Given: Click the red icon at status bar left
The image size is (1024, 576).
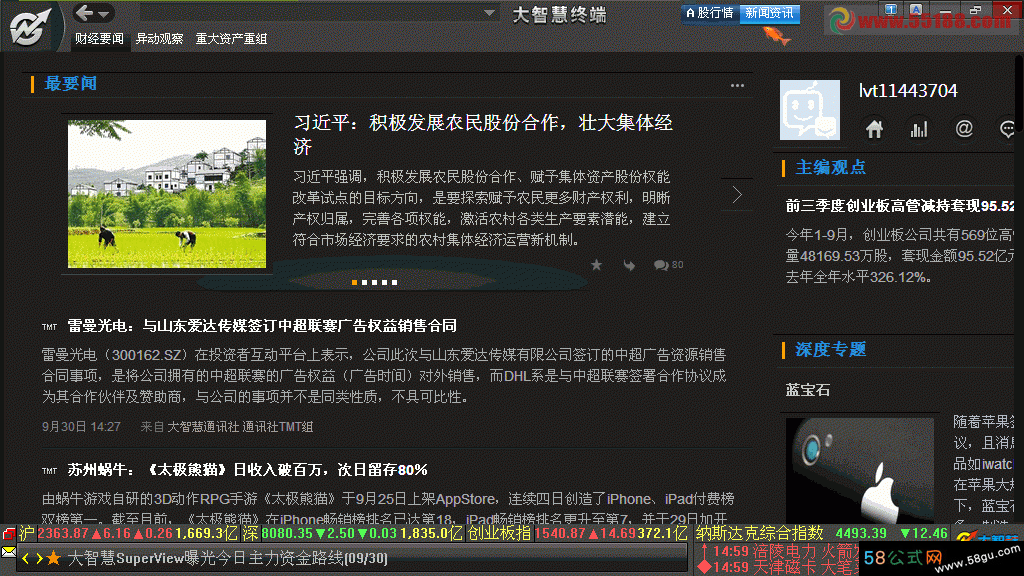Looking at the screenshot, I should [8, 534].
